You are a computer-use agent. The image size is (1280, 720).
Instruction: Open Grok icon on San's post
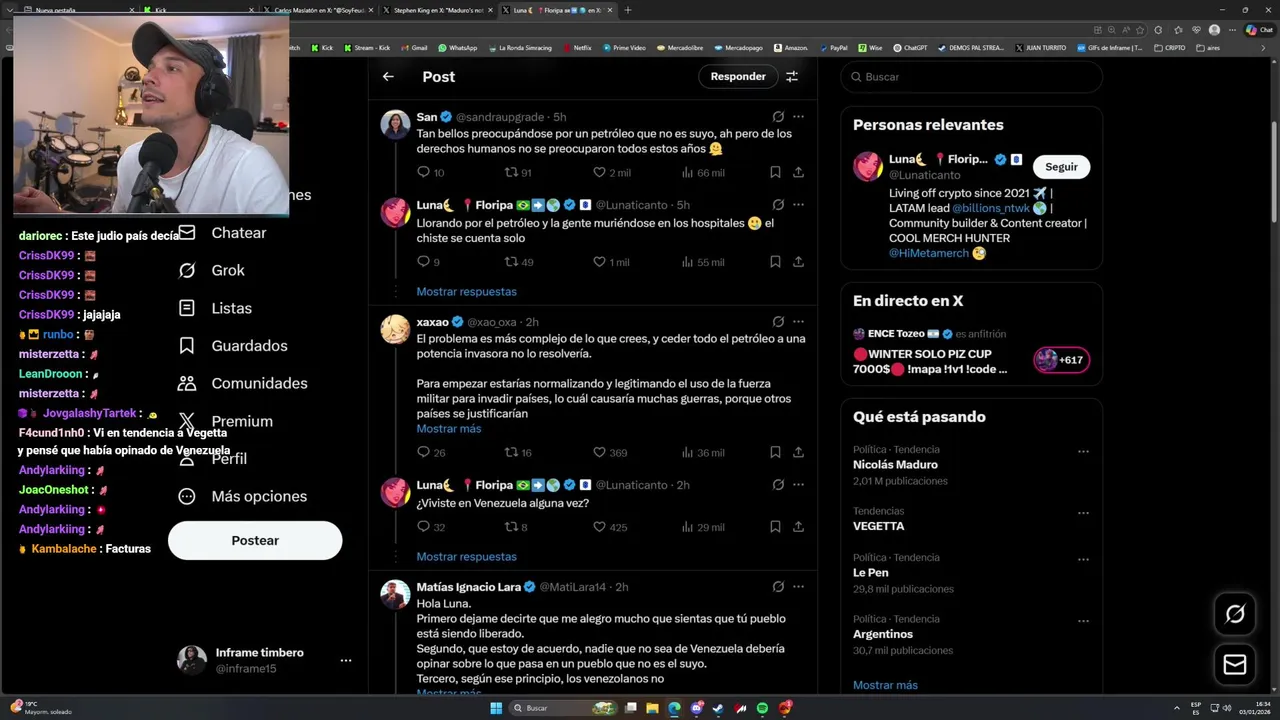tap(778, 116)
